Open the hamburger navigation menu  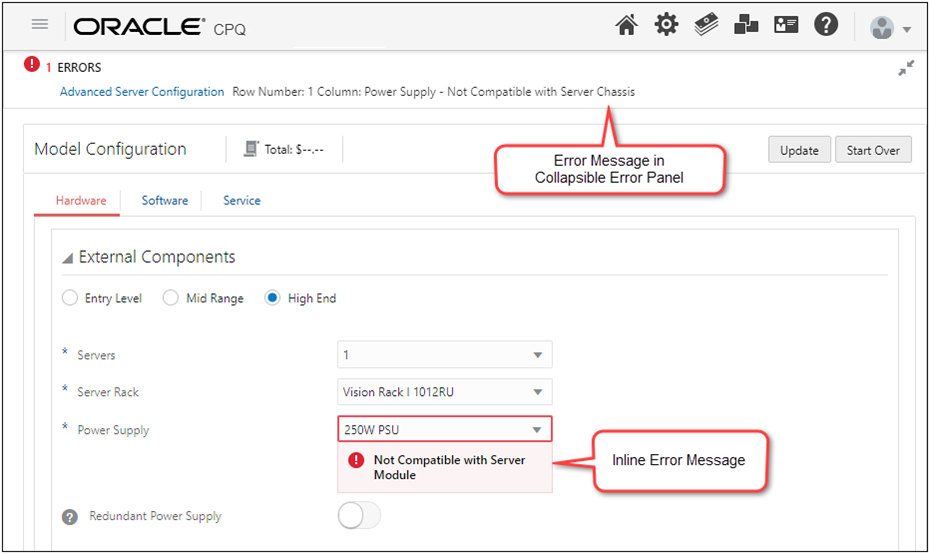click(40, 24)
